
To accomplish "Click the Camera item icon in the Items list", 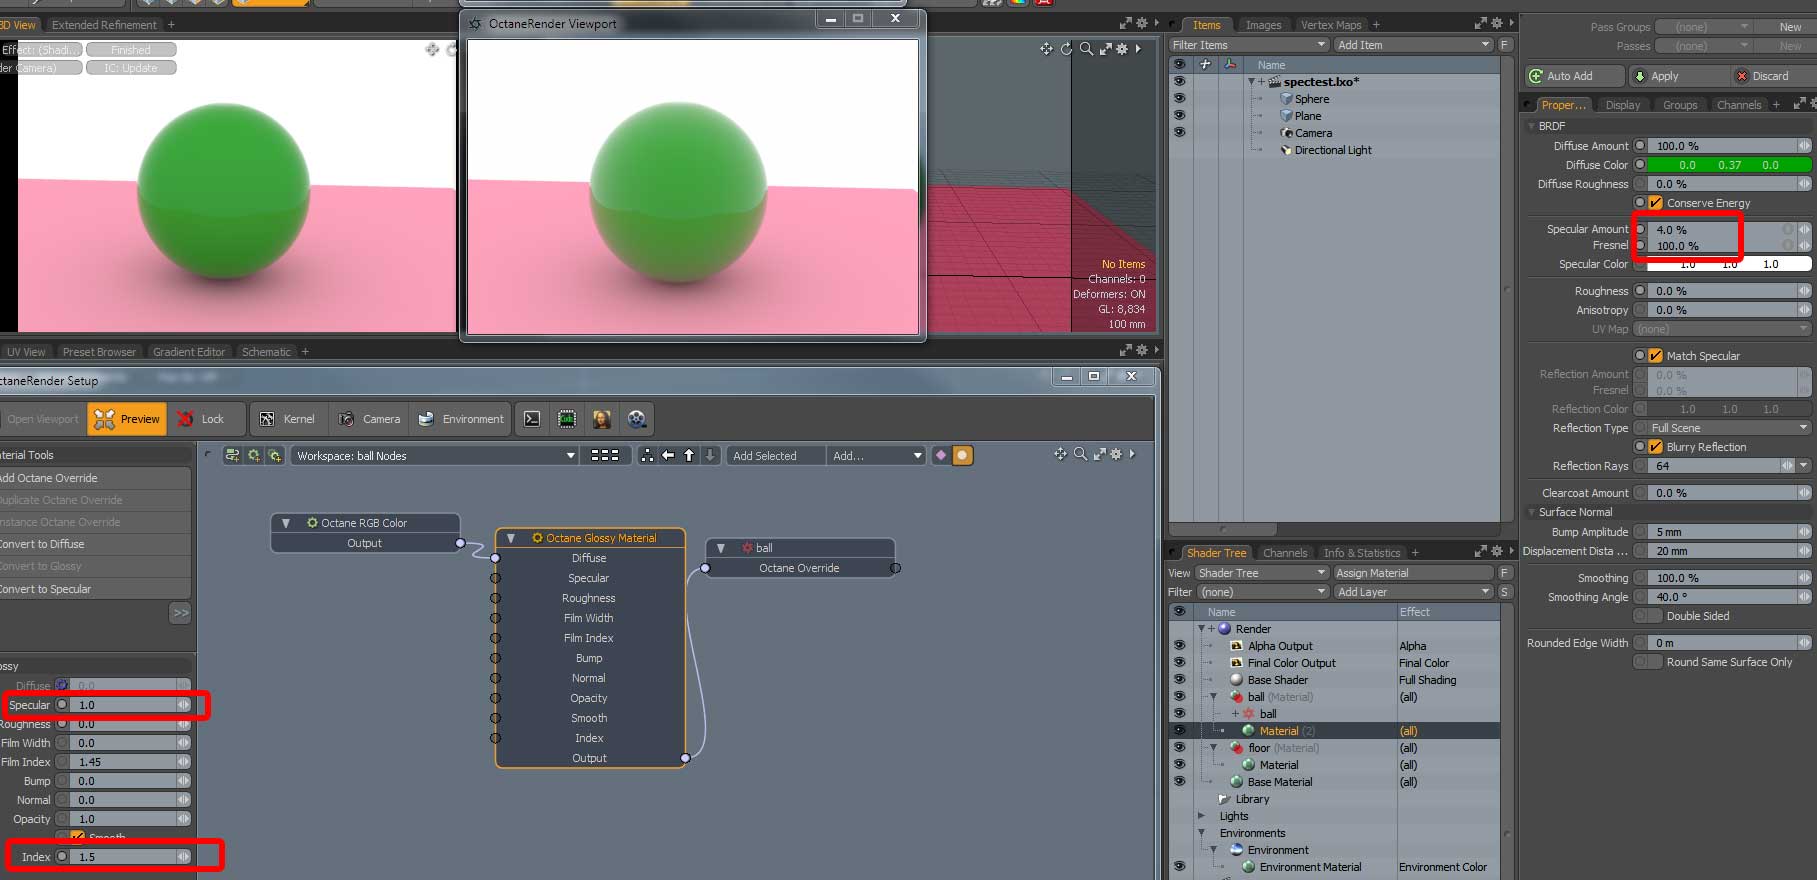I will [x=1287, y=133].
